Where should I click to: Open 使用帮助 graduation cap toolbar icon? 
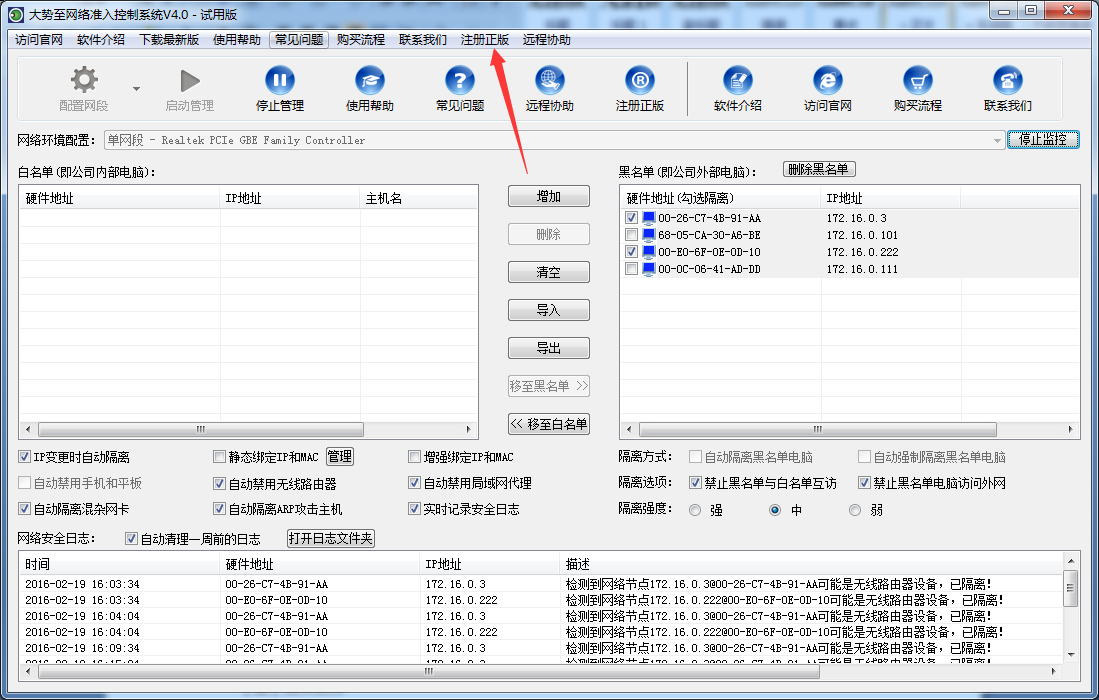[x=370, y=80]
